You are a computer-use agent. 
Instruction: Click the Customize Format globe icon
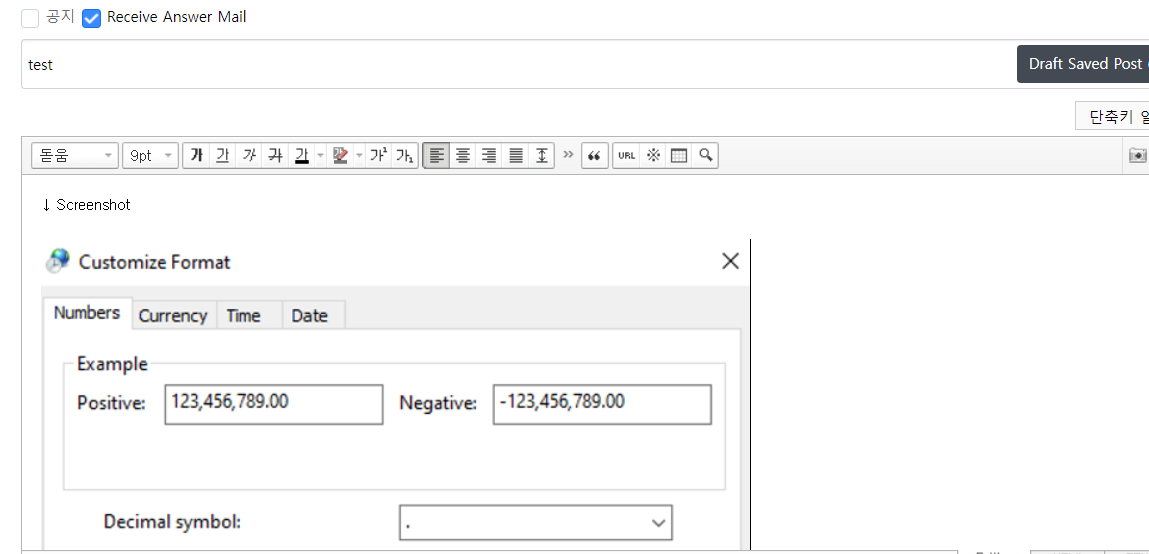coord(57,261)
